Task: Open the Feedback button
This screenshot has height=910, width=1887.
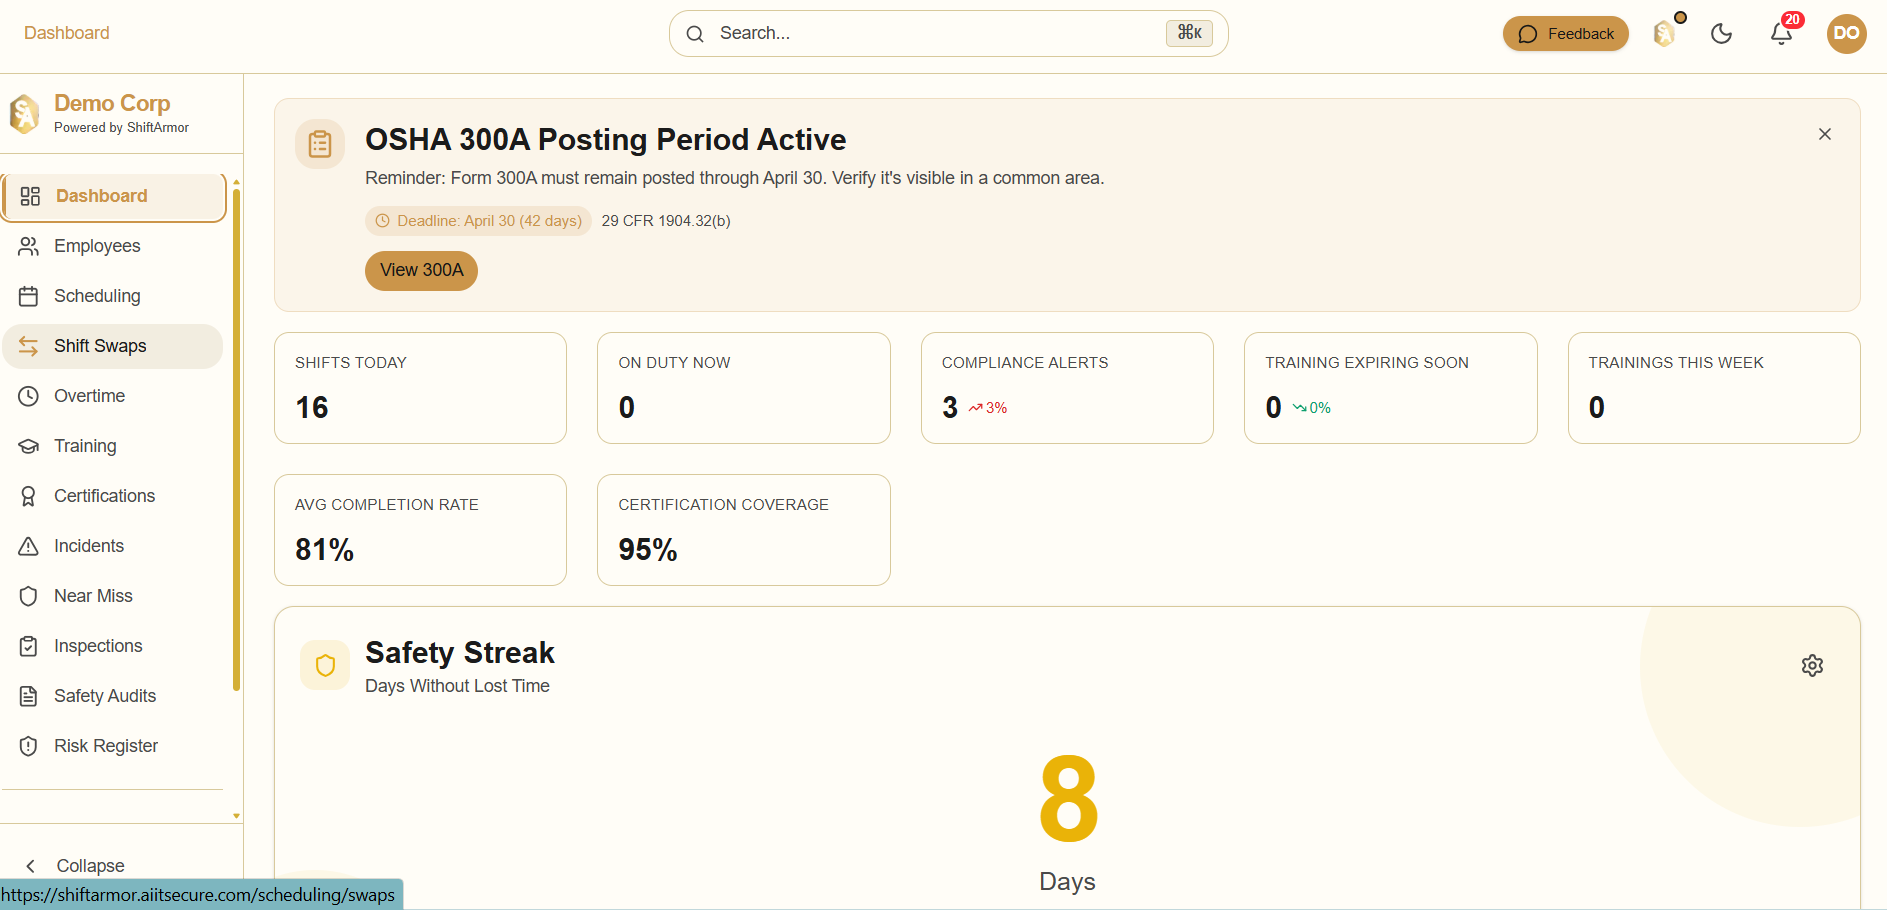Action: (1565, 34)
